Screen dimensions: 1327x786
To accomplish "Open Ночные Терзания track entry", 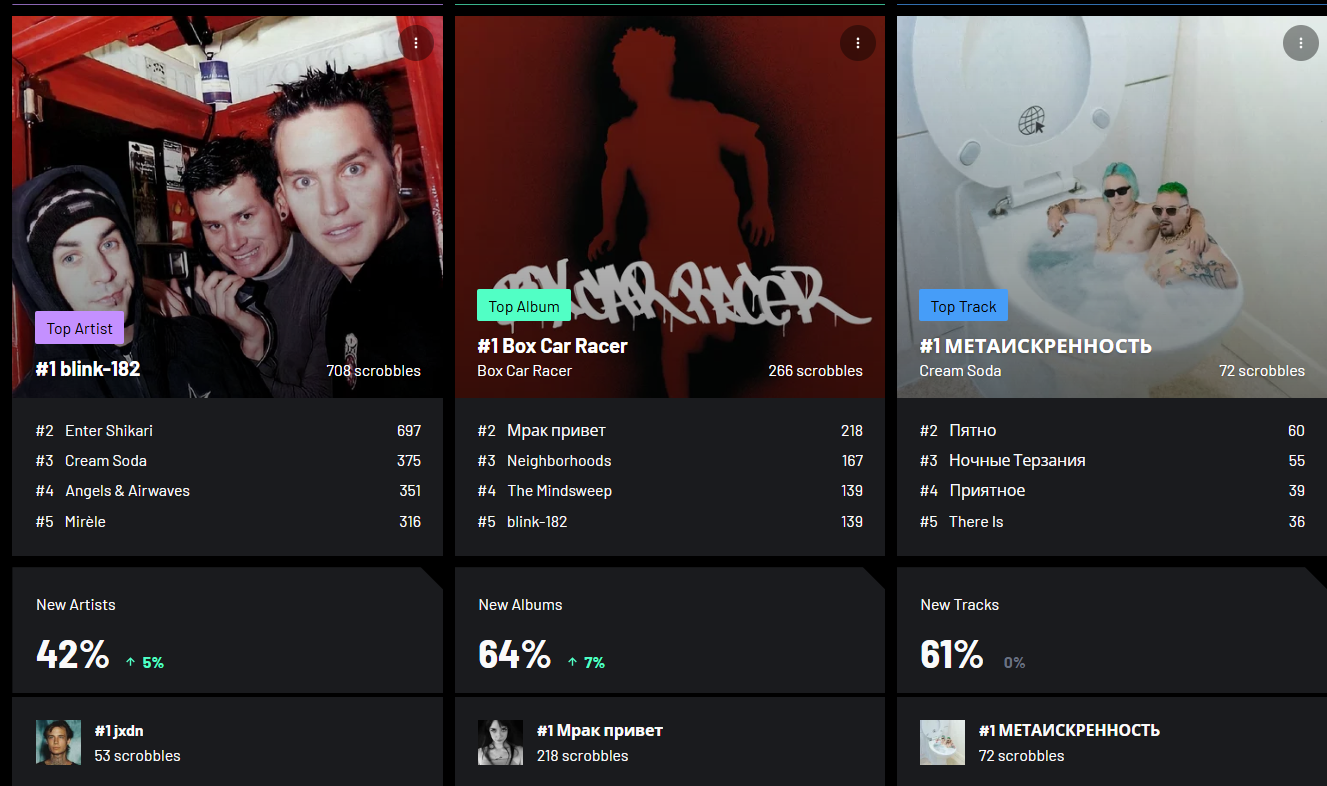I will click(x=1017, y=461).
